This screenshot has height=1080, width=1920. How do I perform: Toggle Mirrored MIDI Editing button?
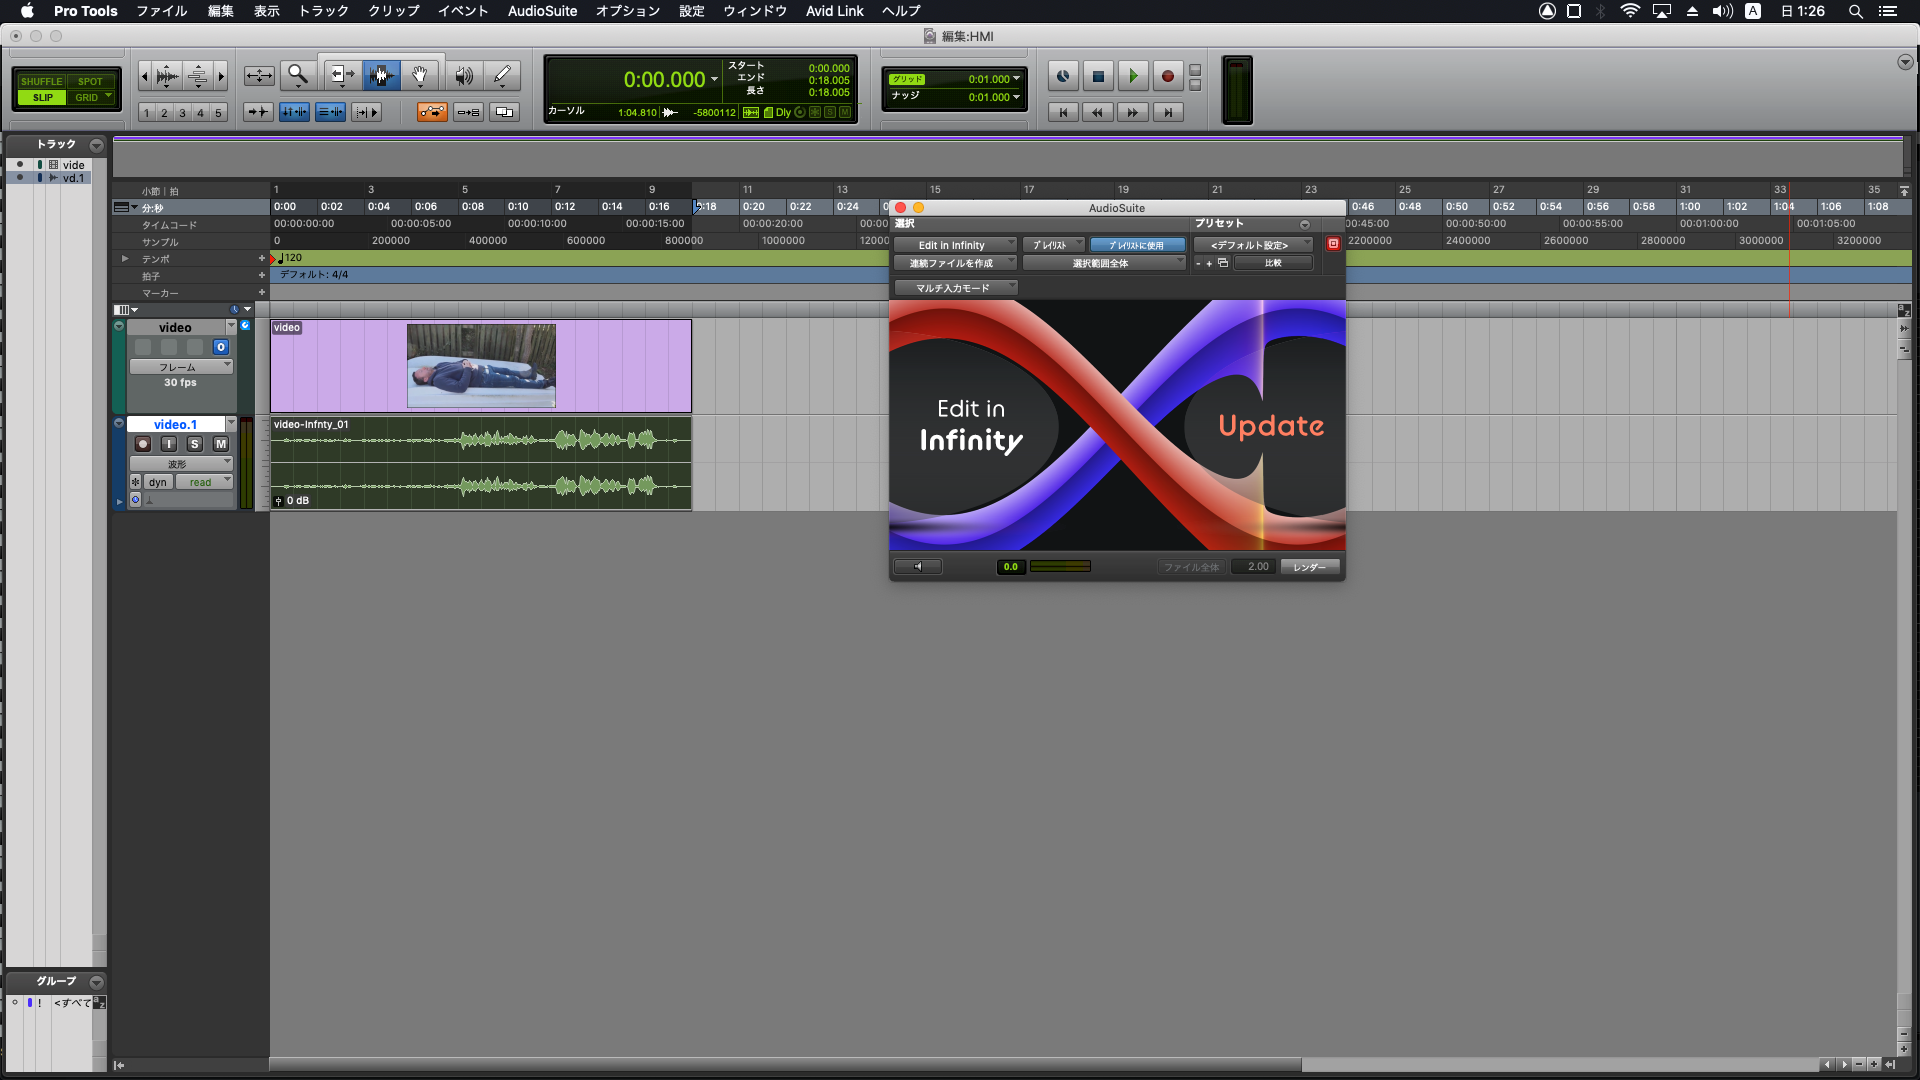point(468,112)
